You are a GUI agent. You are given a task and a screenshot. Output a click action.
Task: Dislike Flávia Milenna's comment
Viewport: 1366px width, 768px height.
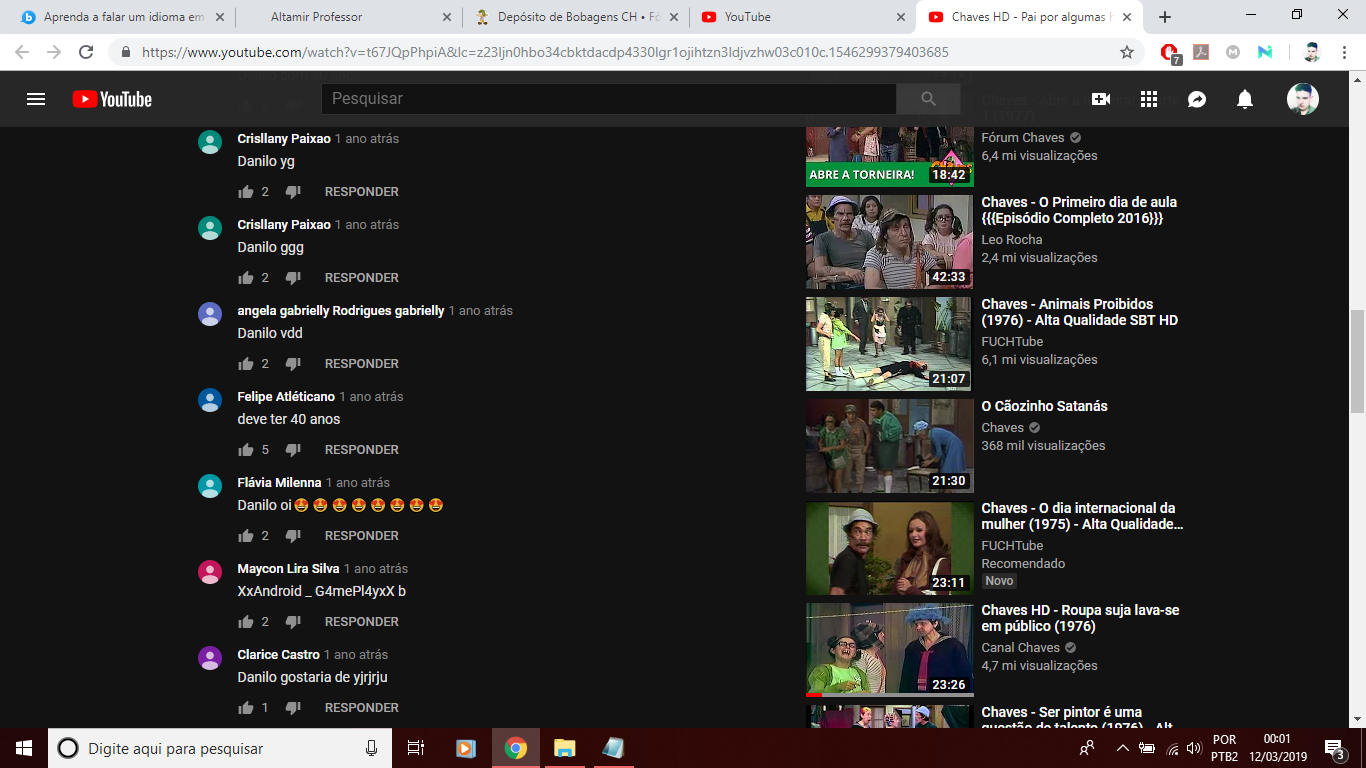(293, 536)
